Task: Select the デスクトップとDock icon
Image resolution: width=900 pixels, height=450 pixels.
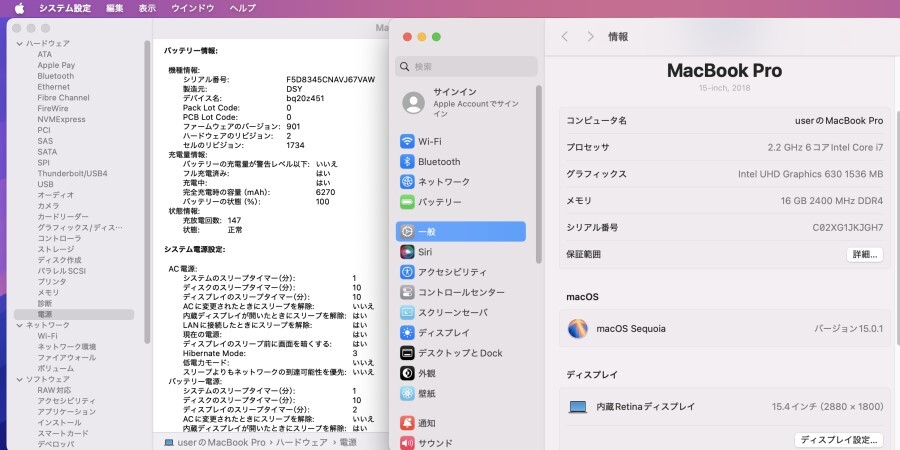Action: (x=407, y=353)
